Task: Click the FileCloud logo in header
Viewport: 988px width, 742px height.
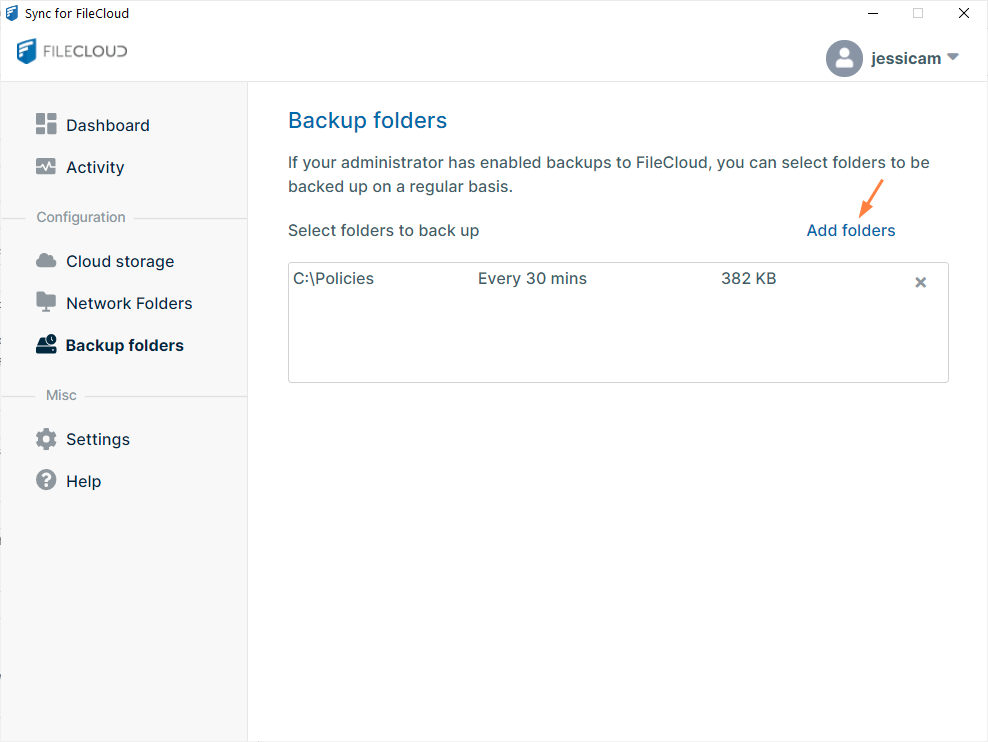Action: coord(72,51)
